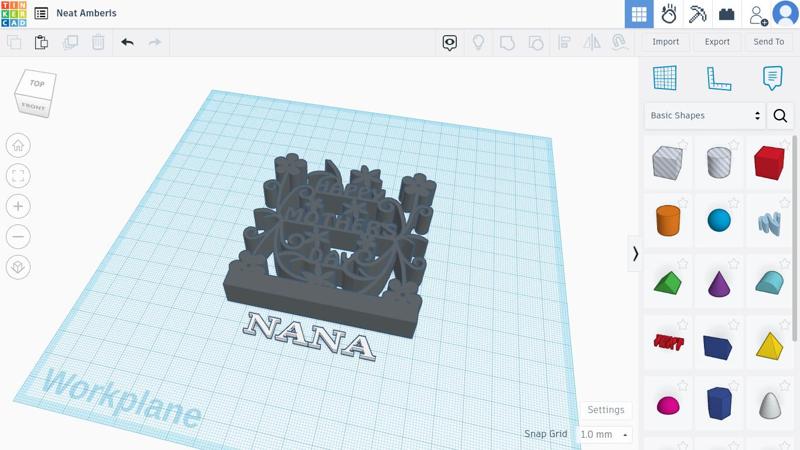Pick the red Text shape
The width and height of the screenshot is (800, 450).
tap(668, 342)
